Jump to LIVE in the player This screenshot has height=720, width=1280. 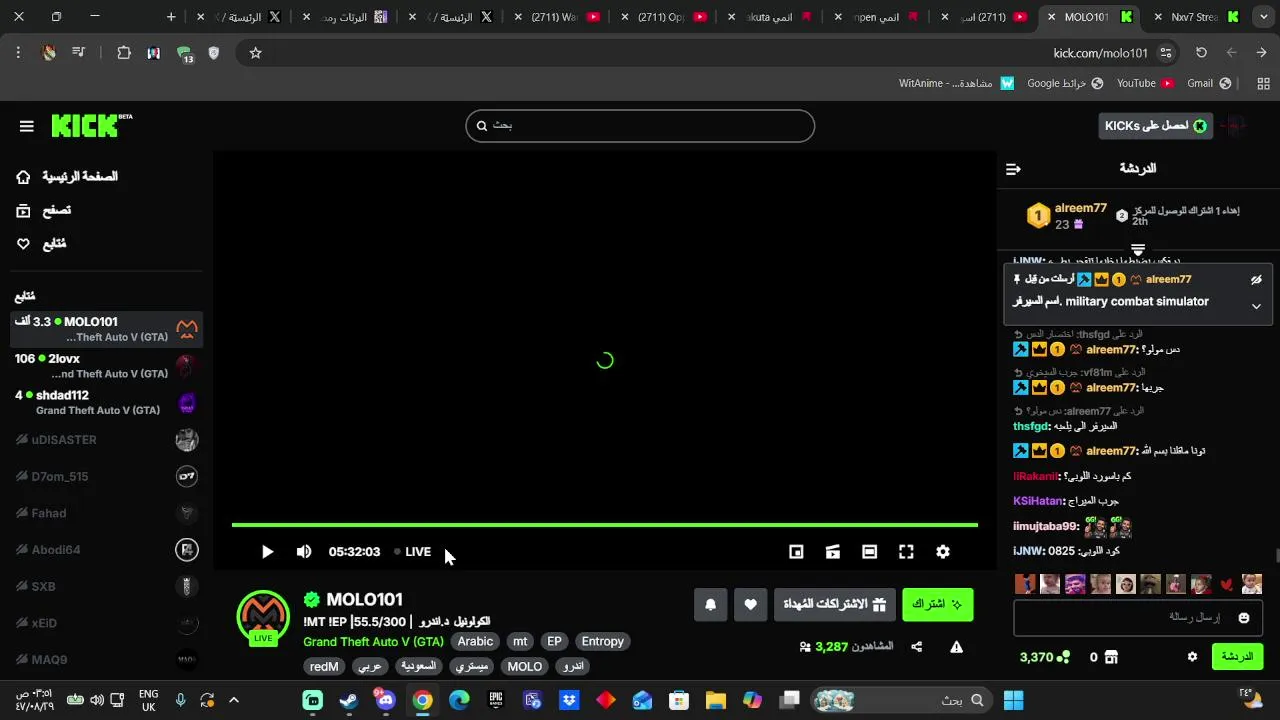pyautogui.click(x=413, y=552)
